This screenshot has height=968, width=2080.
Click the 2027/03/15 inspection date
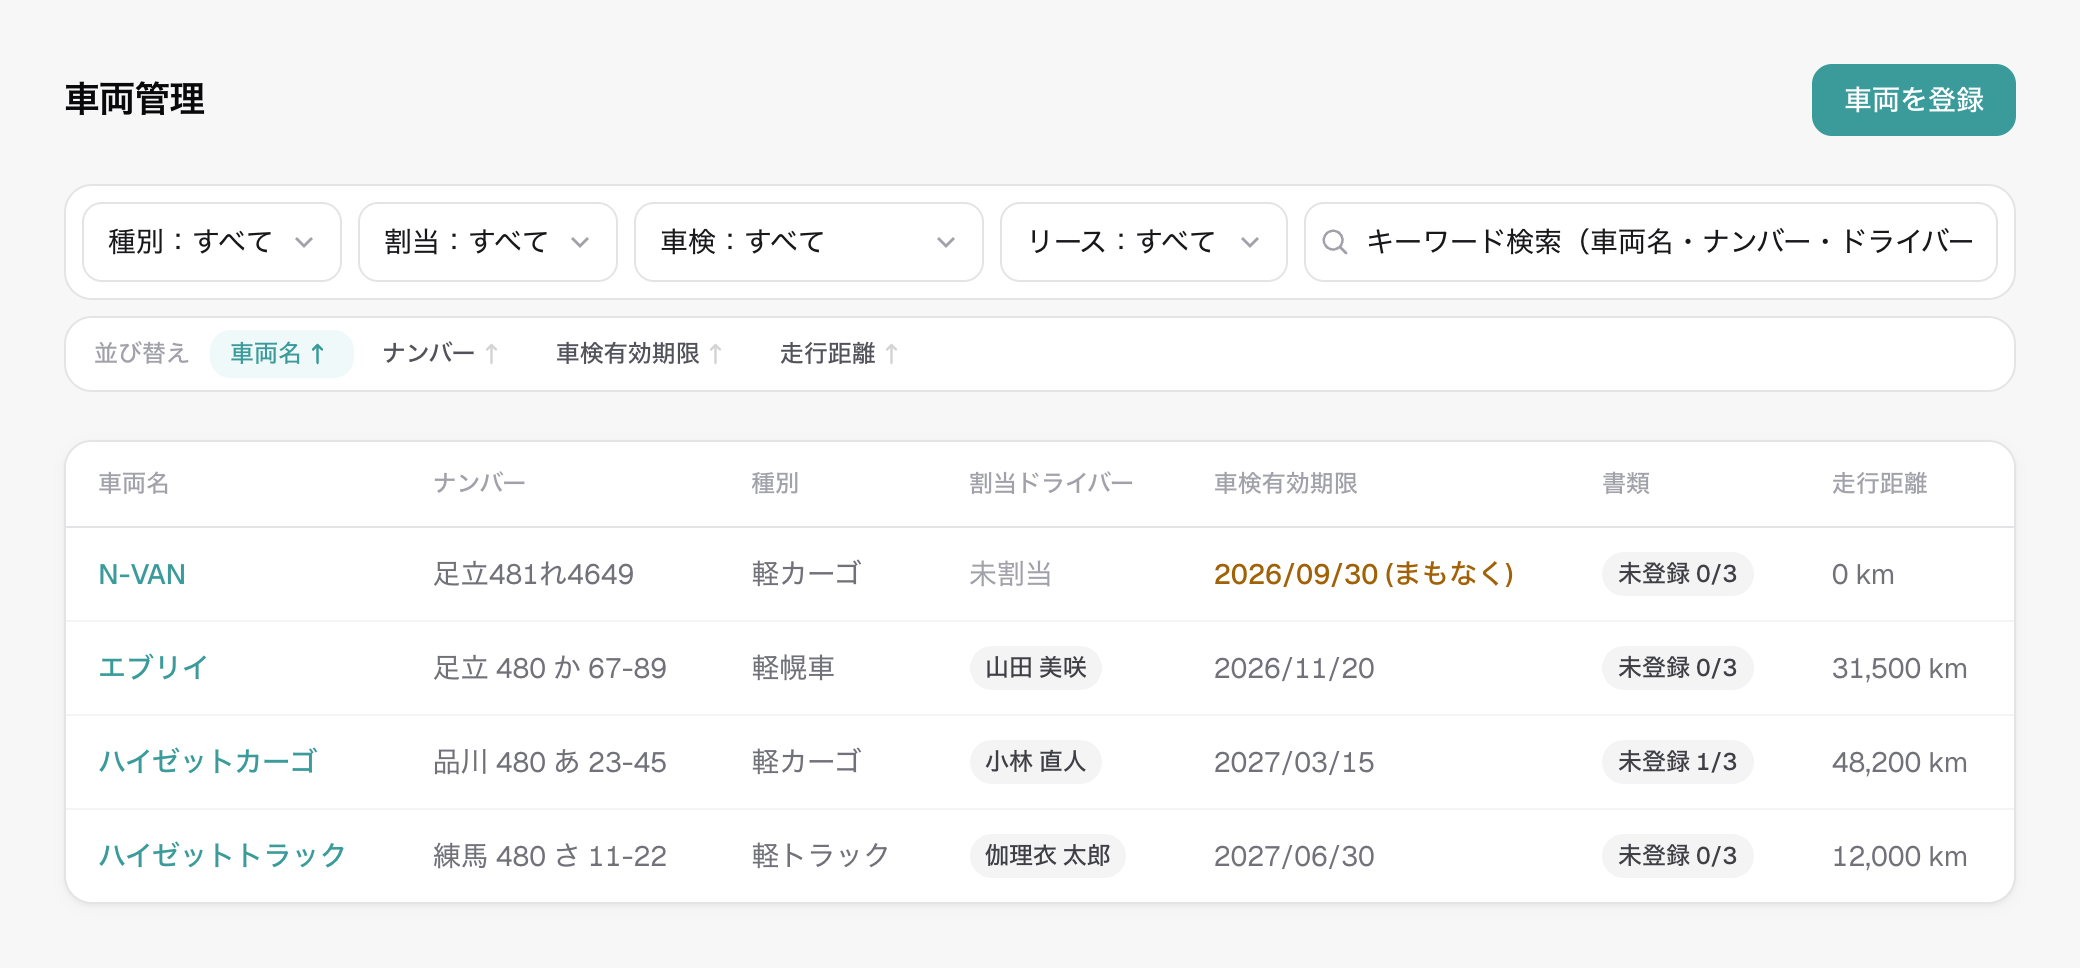pyautogui.click(x=1294, y=762)
